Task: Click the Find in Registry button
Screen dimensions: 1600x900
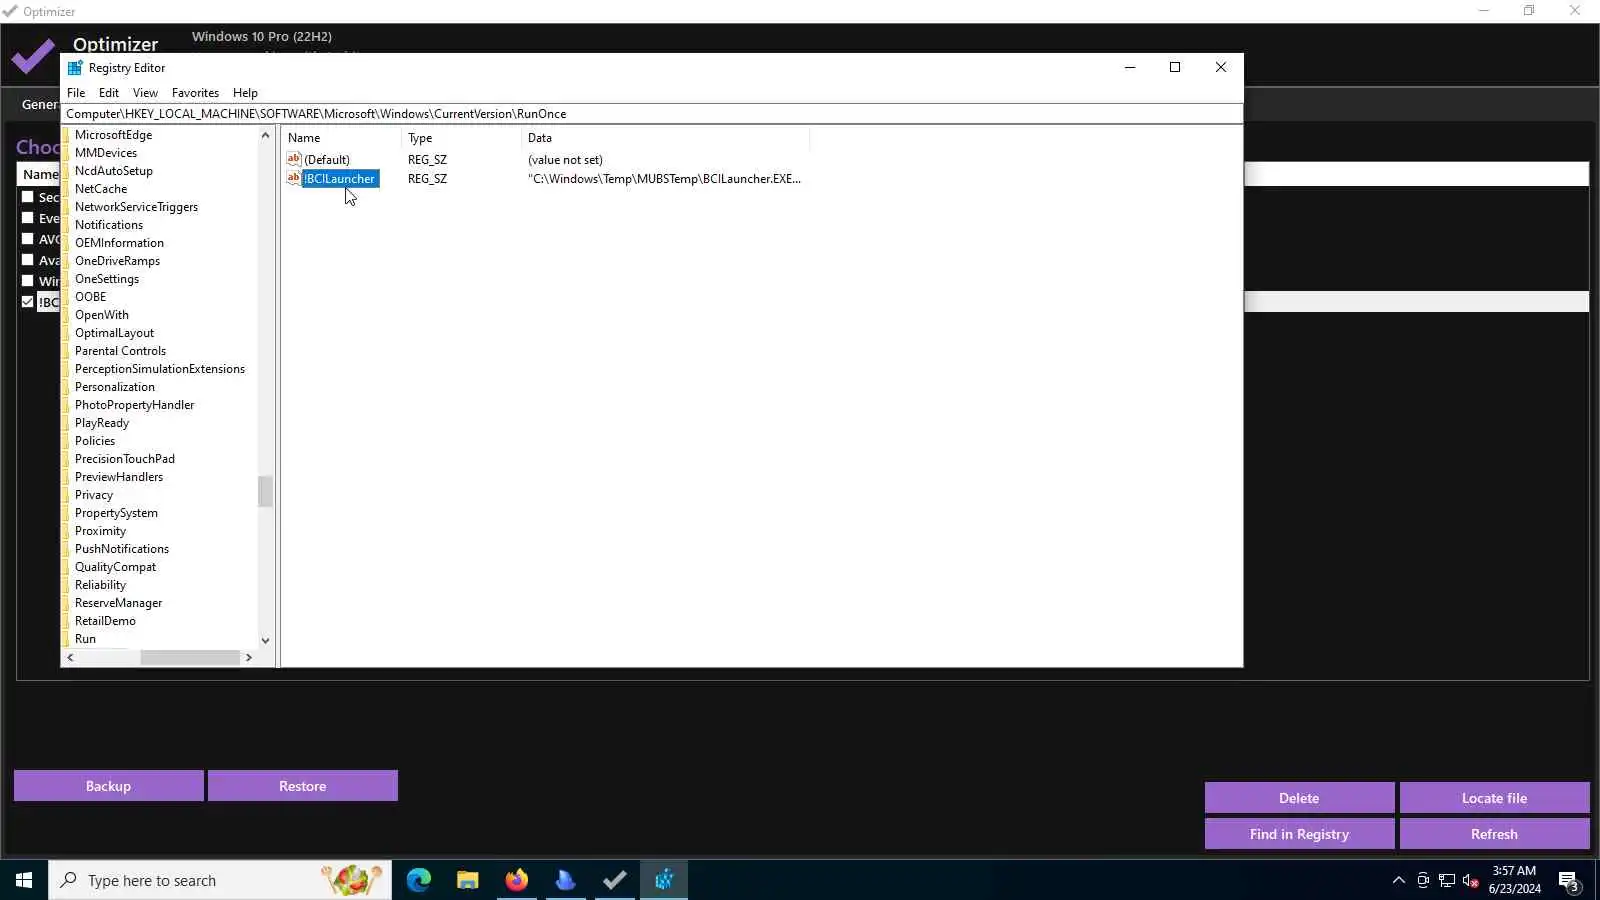Action: coord(1299,834)
